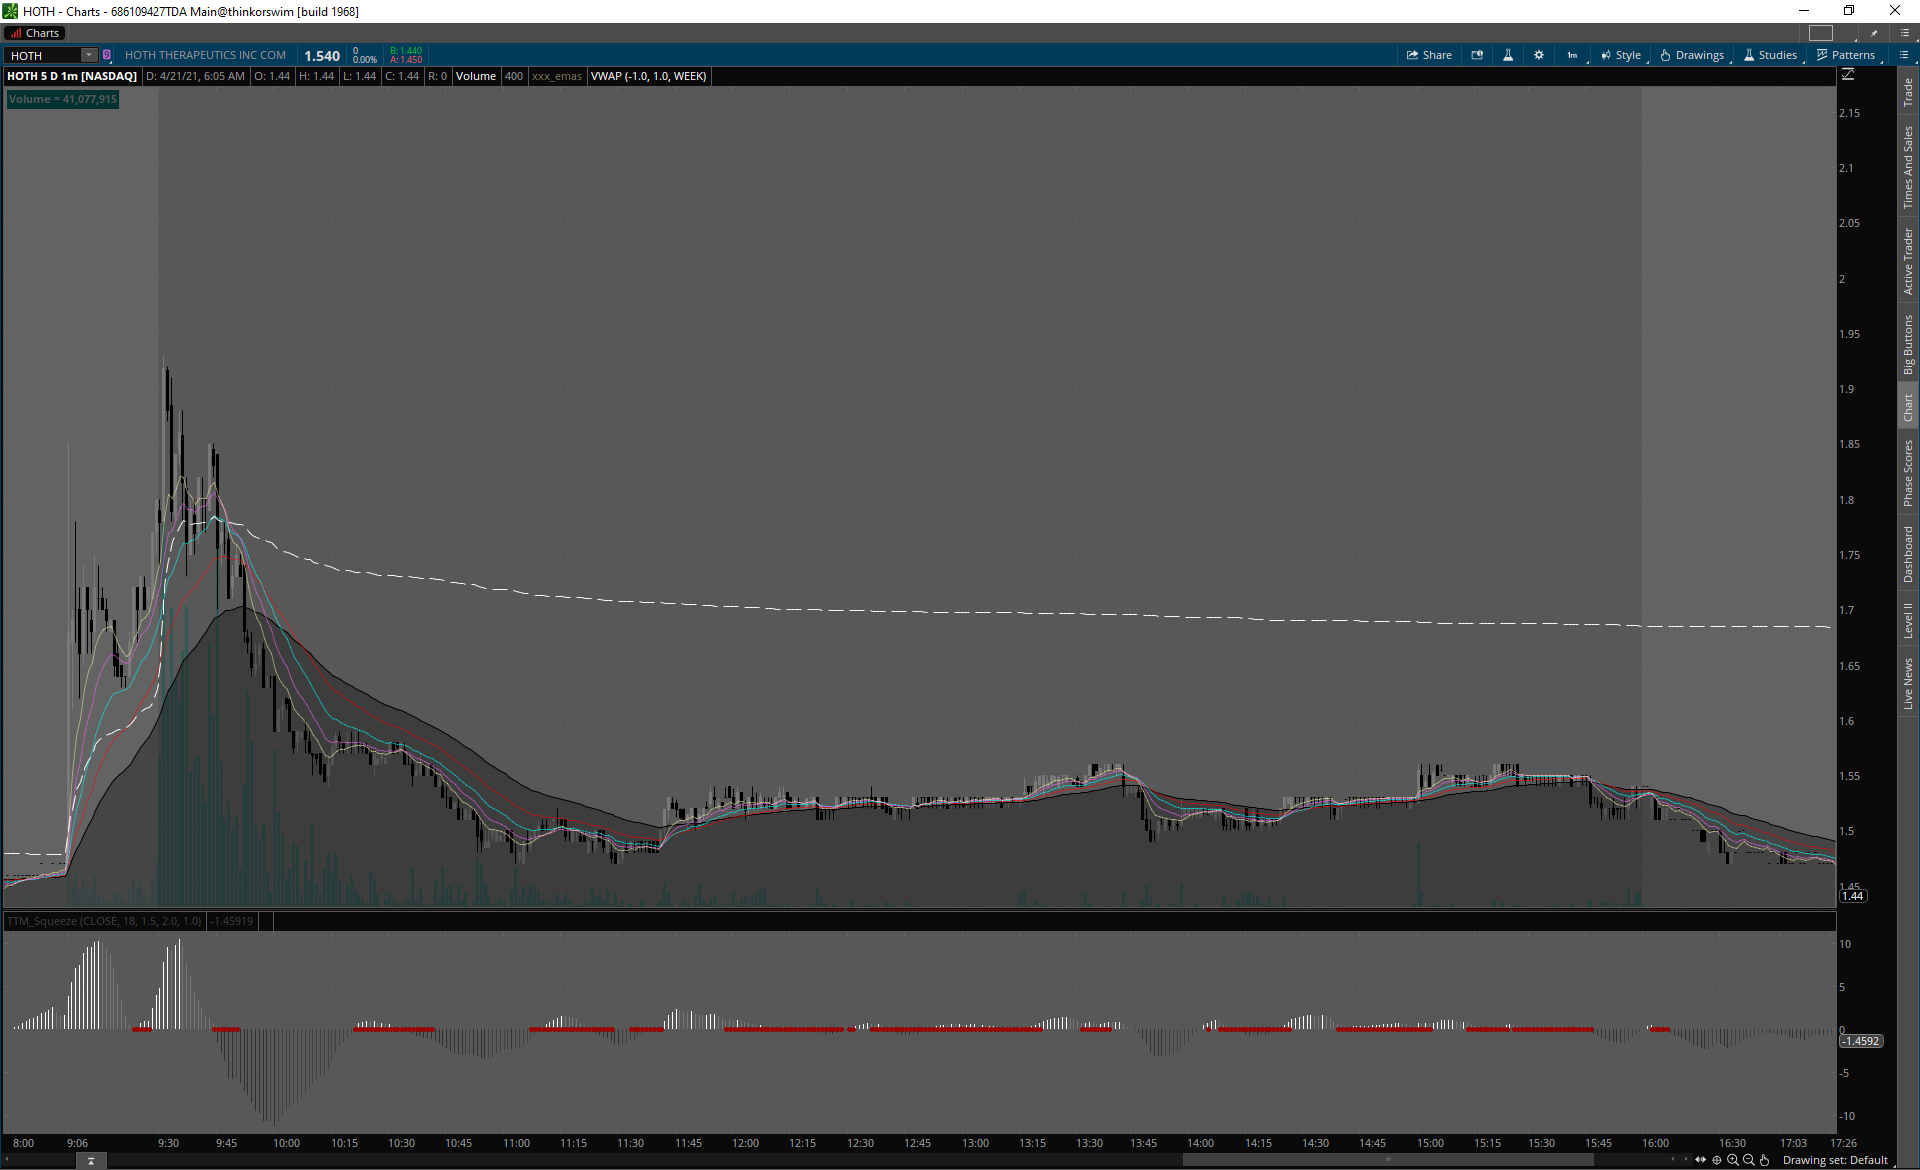Screen dimensions: 1920x1170
Task: Click the Share button
Action: (x=1429, y=55)
